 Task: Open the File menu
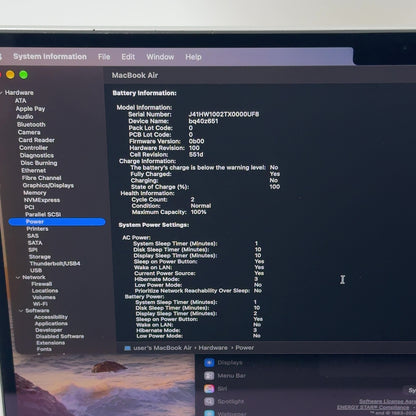click(104, 57)
